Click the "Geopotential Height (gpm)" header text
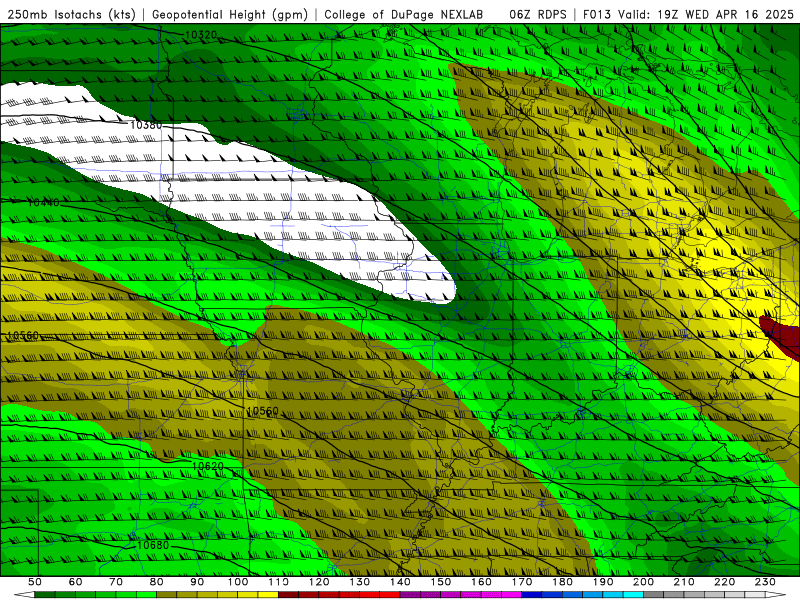The height and width of the screenshot is (600, 800). click(x=230, y=15)
